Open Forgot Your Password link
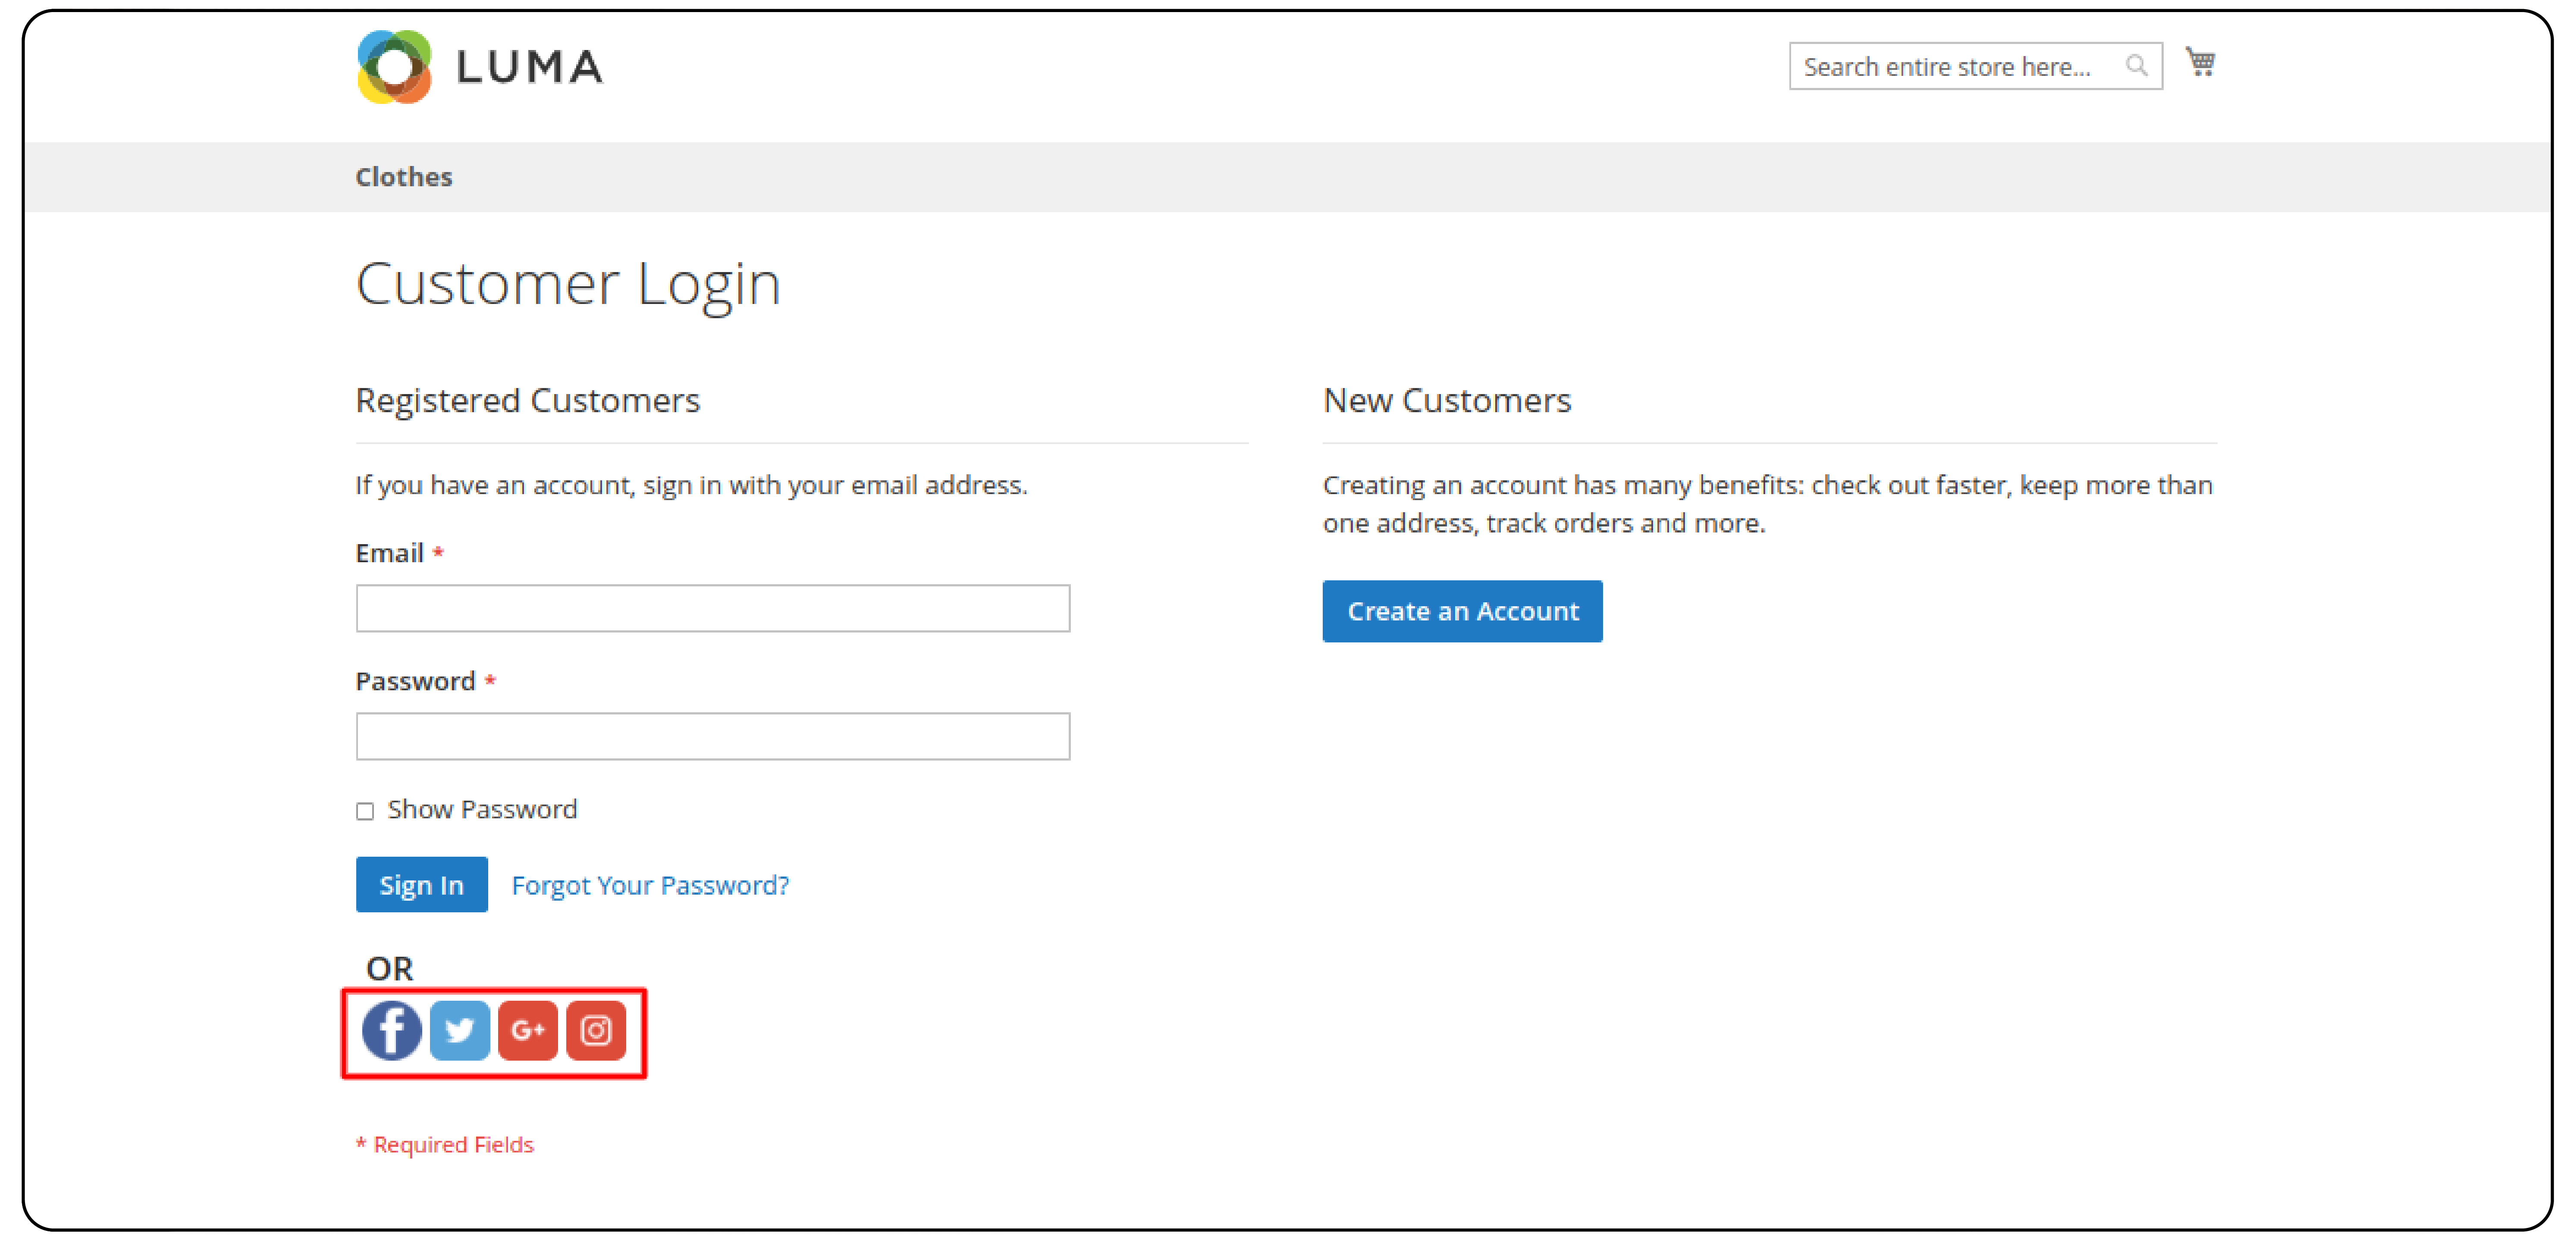 pos(650,885)
